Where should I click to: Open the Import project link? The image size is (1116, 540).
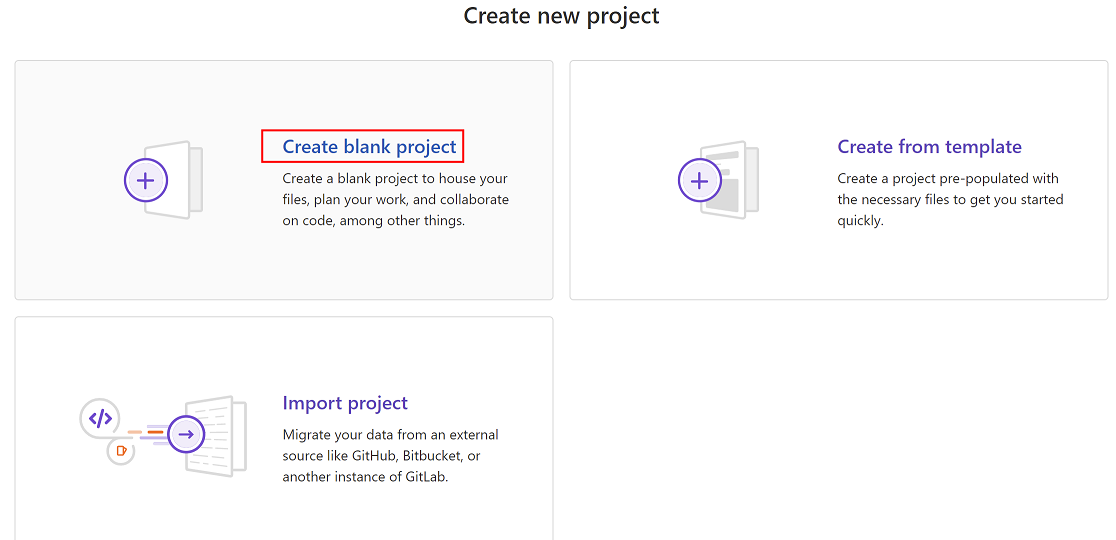pyautogui.click(x=345, y=403)
